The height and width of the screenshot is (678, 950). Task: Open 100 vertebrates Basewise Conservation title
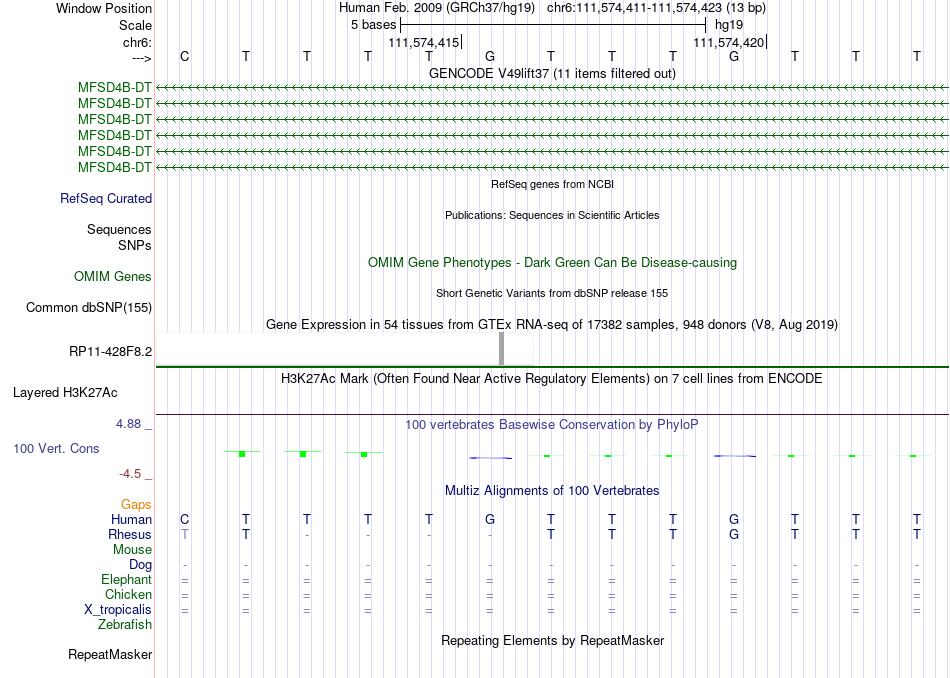coord(552,425)
